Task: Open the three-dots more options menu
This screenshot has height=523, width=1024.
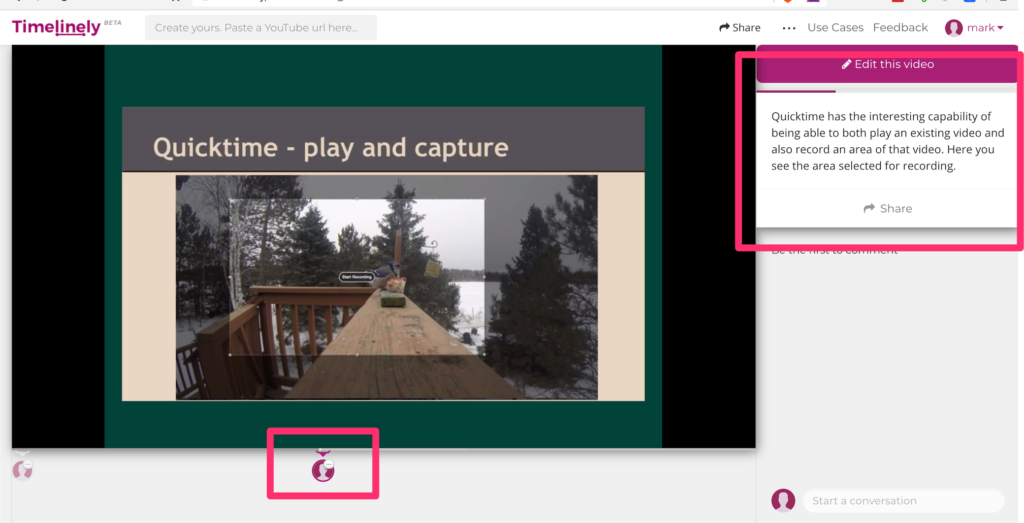Action: pos(789,28)
